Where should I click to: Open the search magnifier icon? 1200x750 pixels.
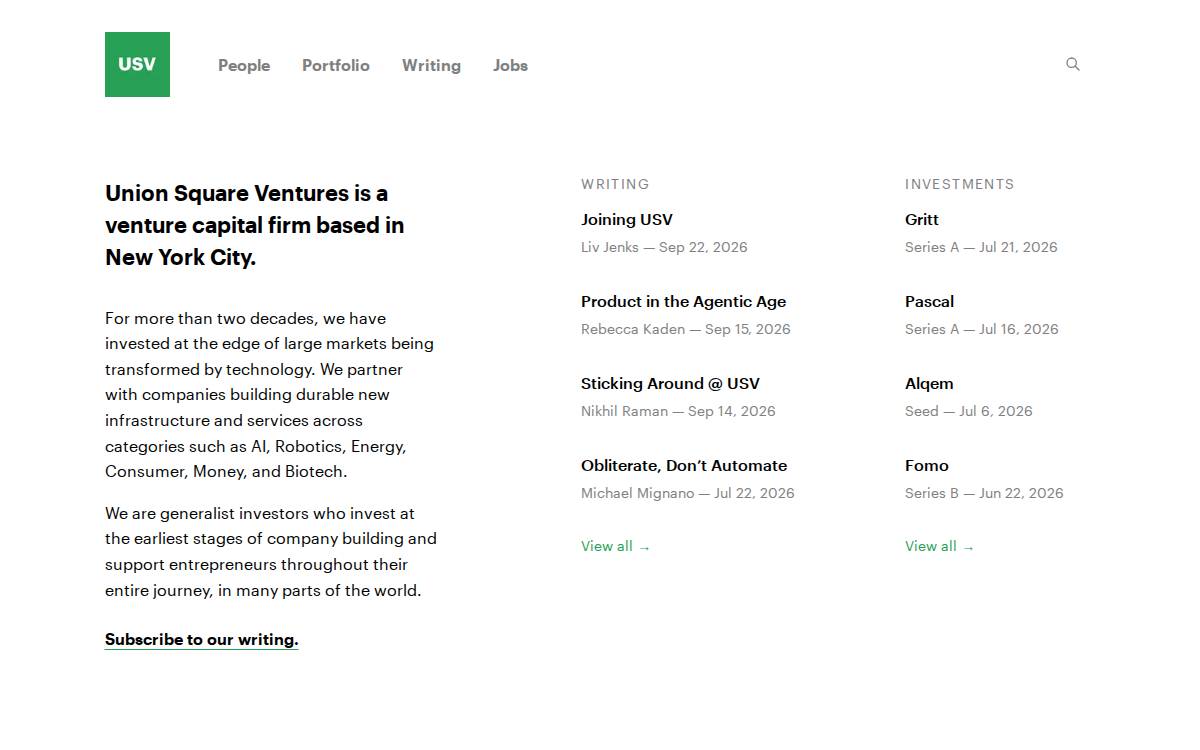1073,64
